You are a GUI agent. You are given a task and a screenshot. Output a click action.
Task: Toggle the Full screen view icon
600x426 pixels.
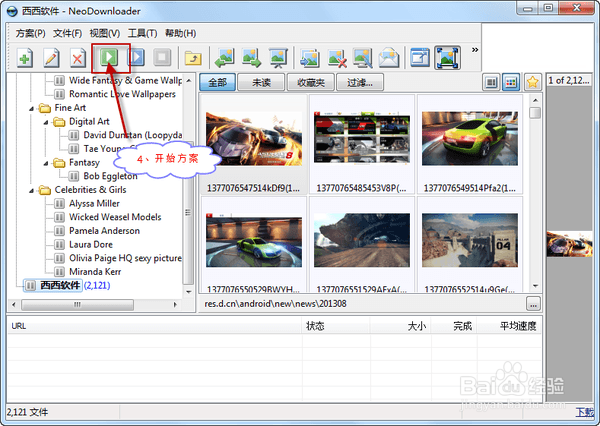pos(447,58)
